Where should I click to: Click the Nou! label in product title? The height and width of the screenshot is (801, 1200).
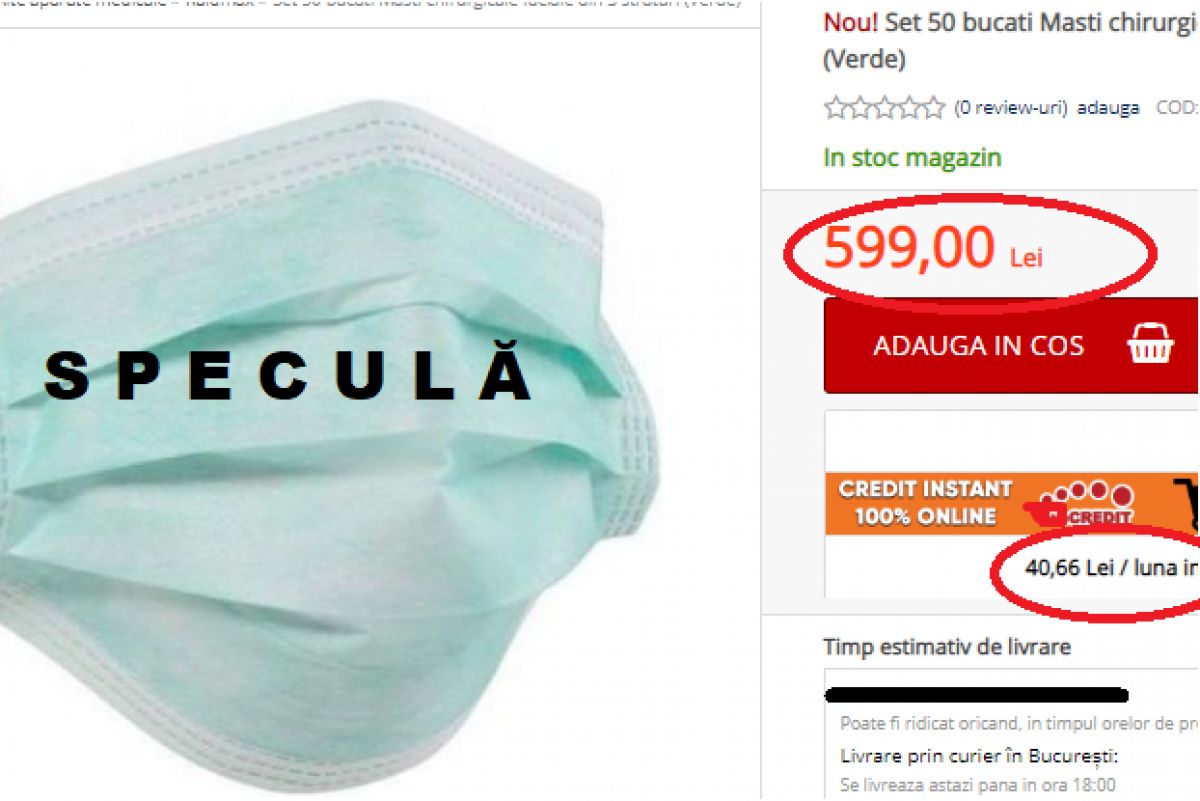[x=850, y=24]
